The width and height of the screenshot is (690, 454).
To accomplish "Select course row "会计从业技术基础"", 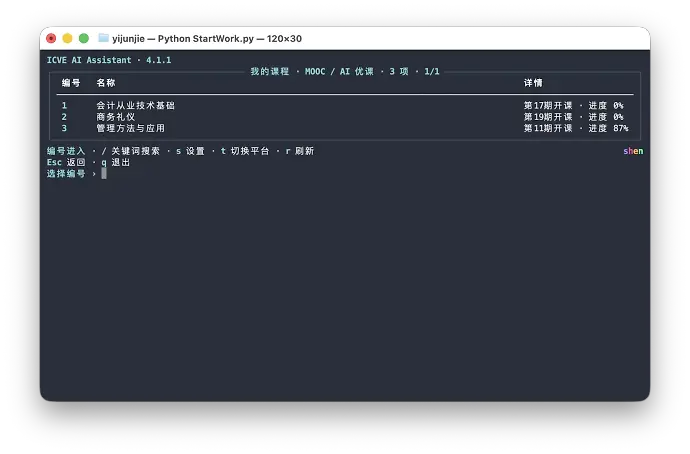I will click(345, 106).
